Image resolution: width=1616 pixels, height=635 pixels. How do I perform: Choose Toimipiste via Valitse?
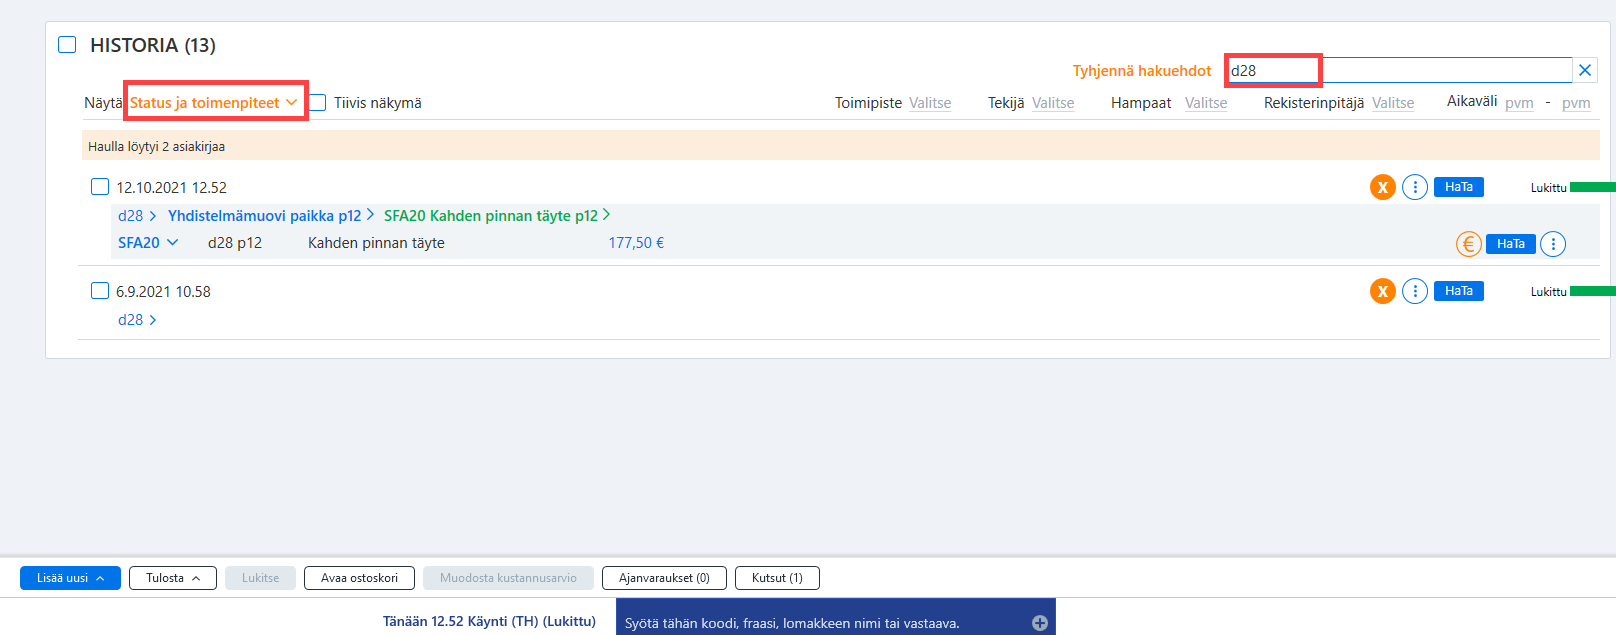pos(930,103)
